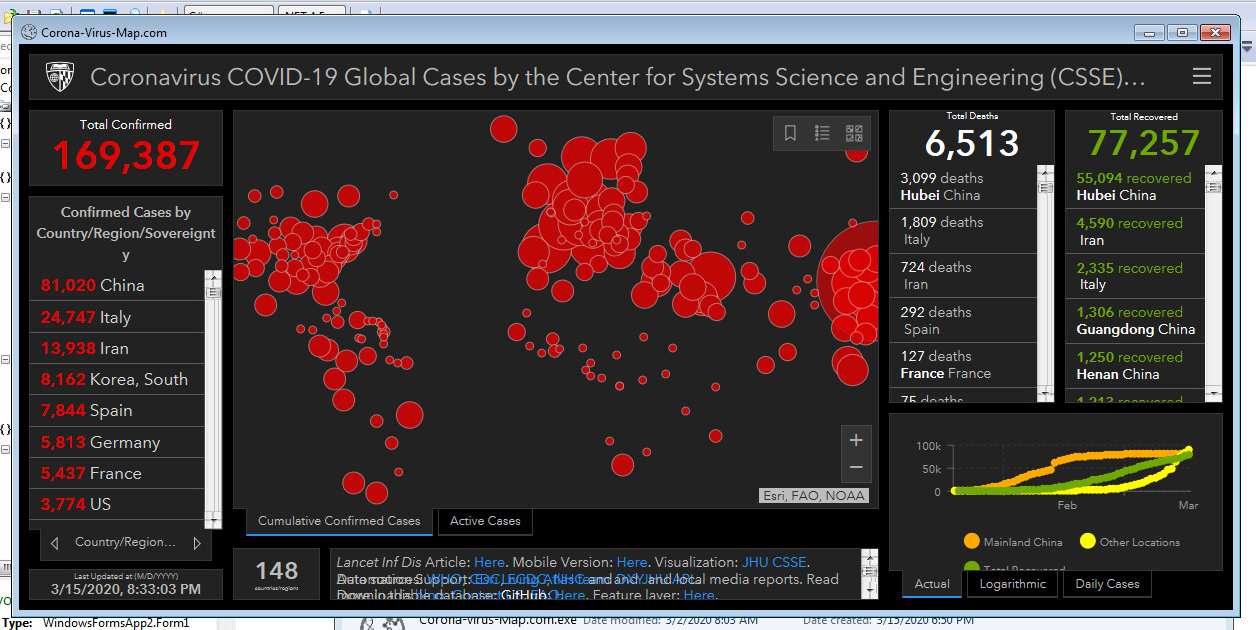
Task: Open the map bookmarks icon
Action: 790,133
